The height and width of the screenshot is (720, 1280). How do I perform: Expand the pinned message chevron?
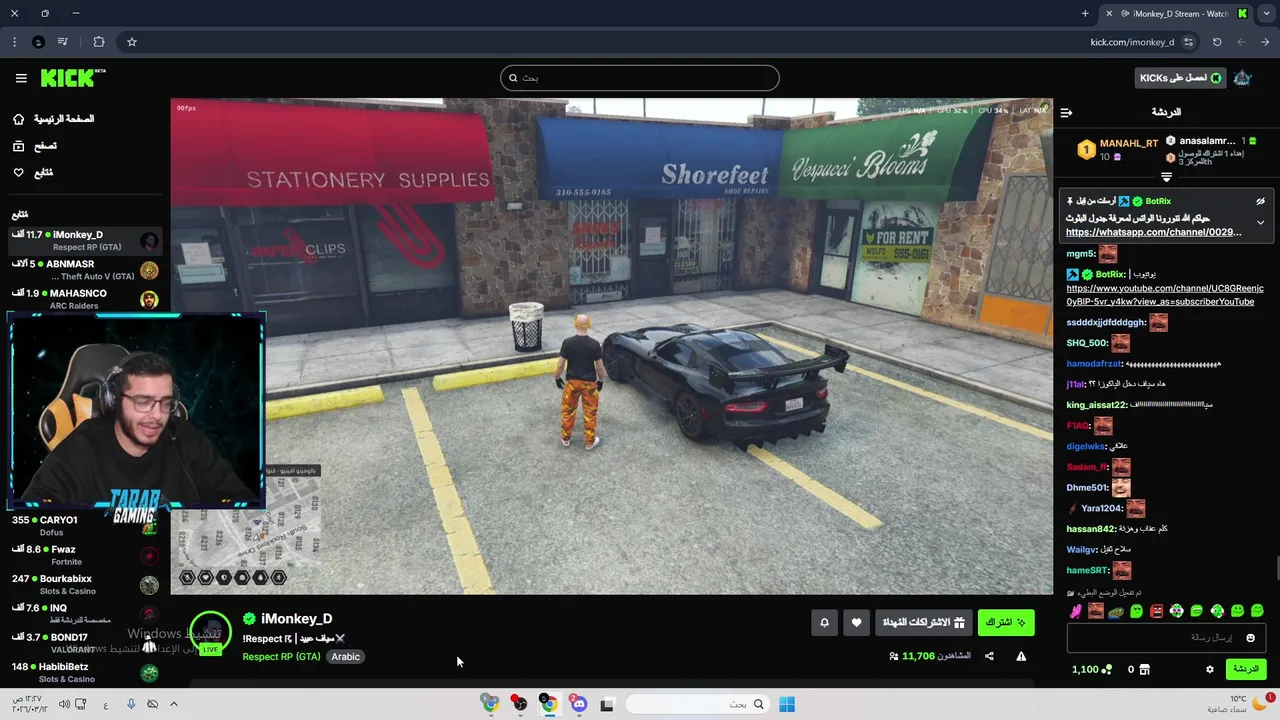pos(1260,222)
